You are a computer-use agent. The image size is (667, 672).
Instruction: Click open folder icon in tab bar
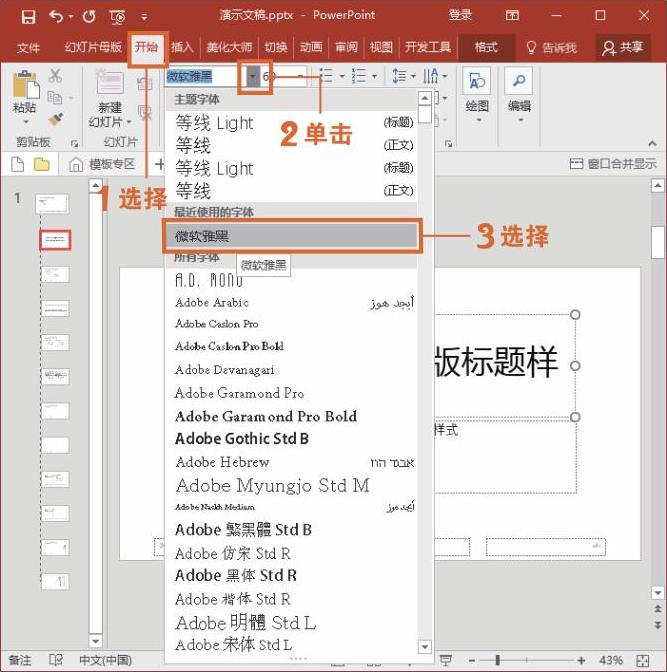pyautogui.click(x=42, y=164)
